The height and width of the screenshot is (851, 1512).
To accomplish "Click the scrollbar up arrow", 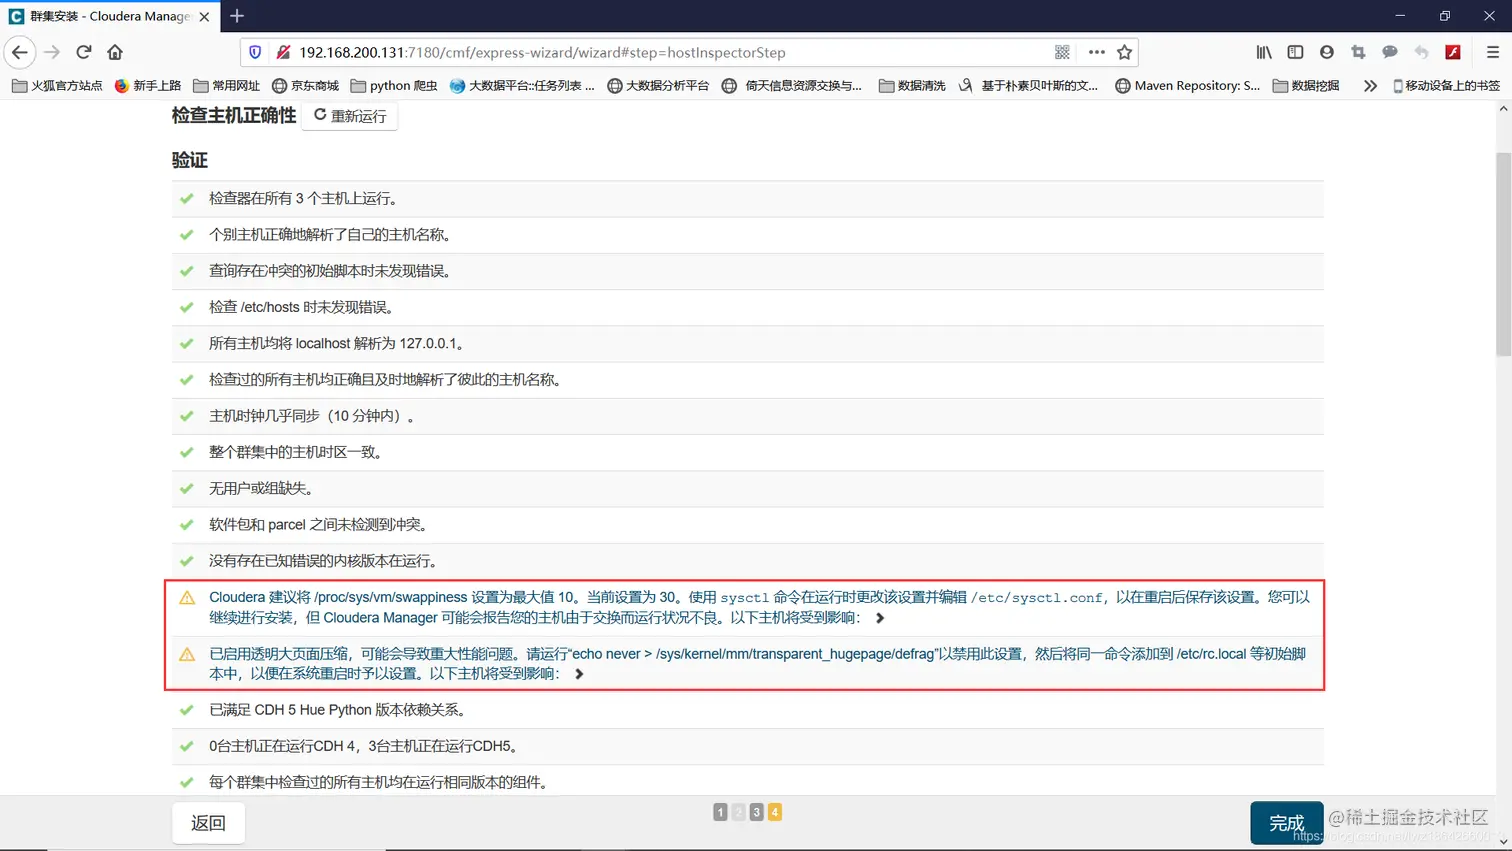I will point(1503,108).
